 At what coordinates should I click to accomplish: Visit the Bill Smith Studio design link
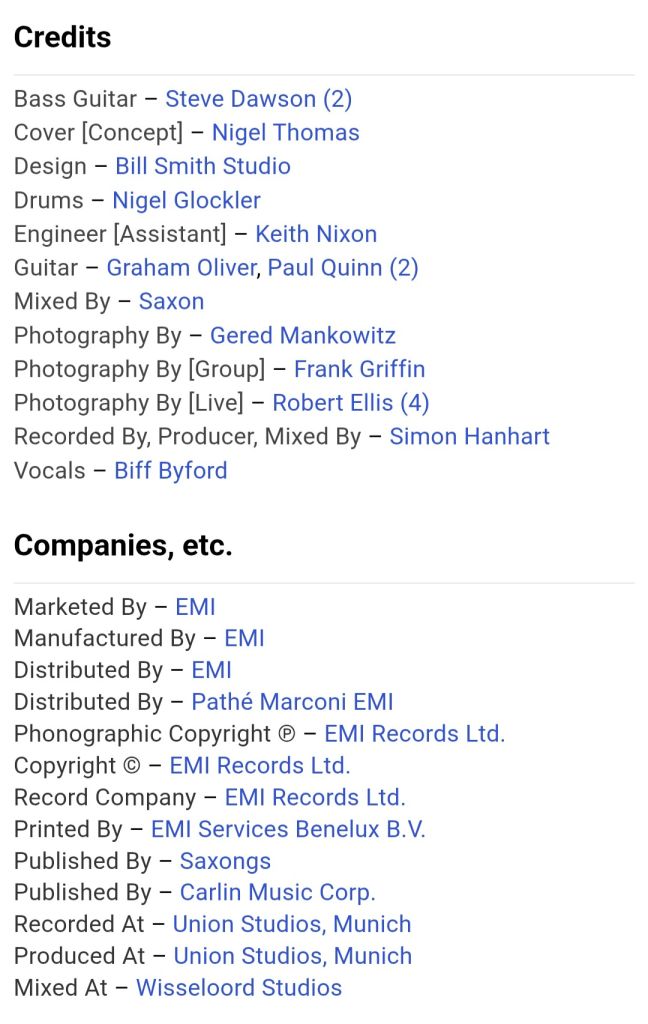pos(203,166)
